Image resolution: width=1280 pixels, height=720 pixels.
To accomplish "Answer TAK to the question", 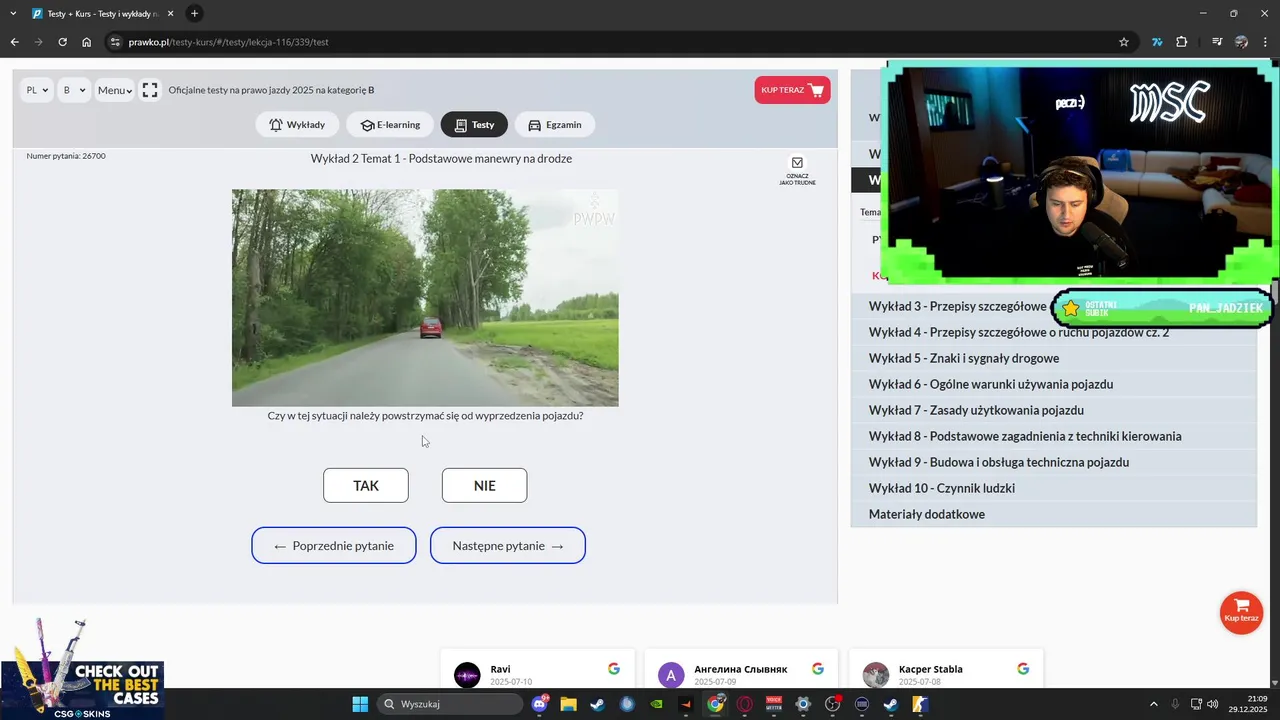I will click(366, 485).
